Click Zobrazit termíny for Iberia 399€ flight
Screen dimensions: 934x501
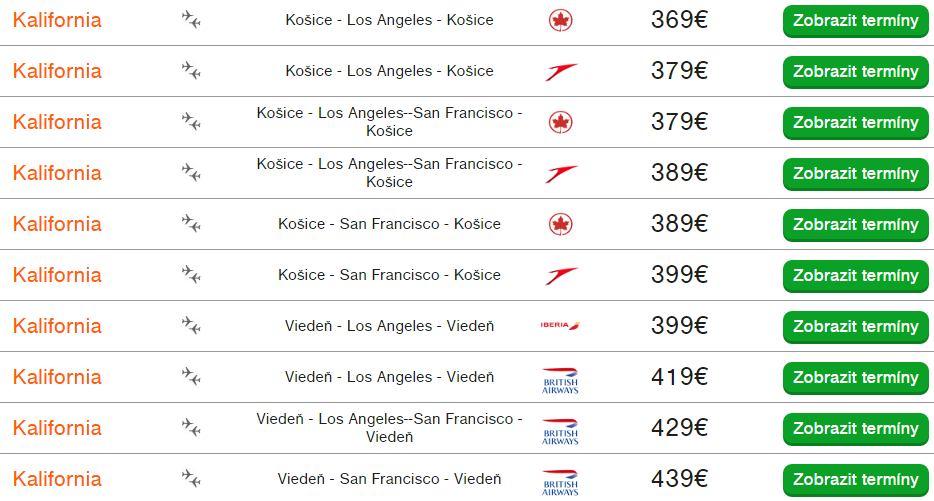pos(855,327)
